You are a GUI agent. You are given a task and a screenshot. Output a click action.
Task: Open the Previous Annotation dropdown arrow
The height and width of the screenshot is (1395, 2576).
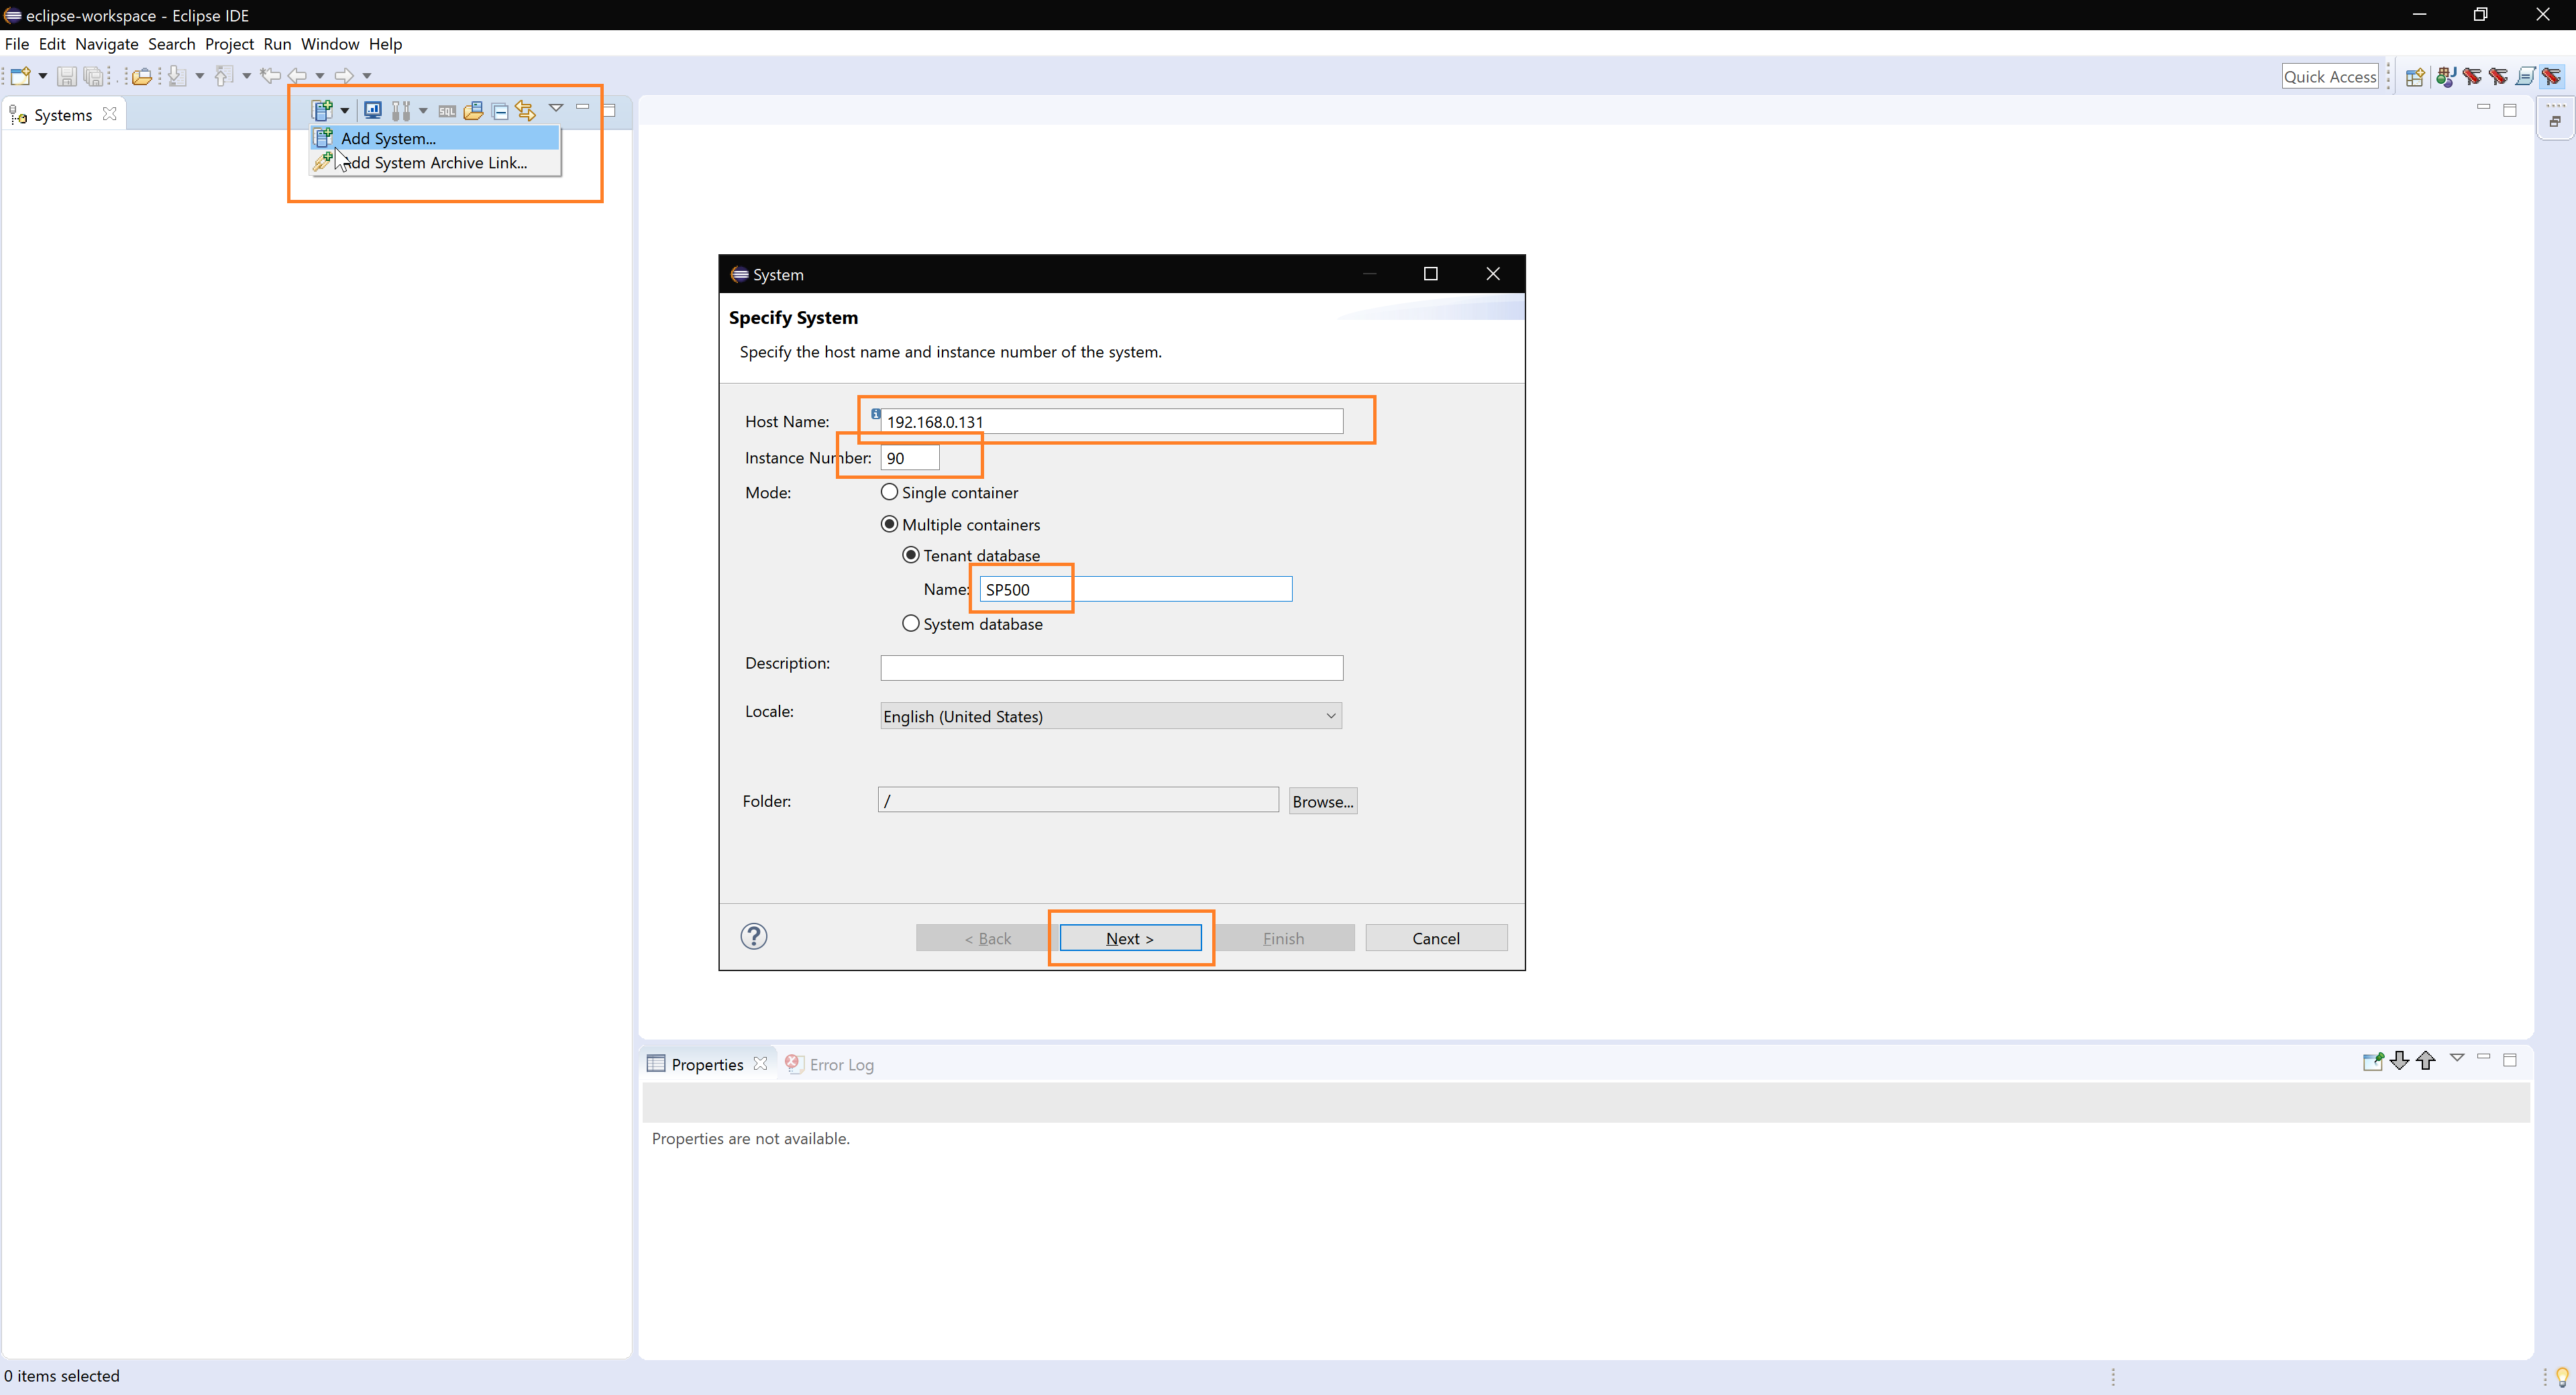coord(246,76)
